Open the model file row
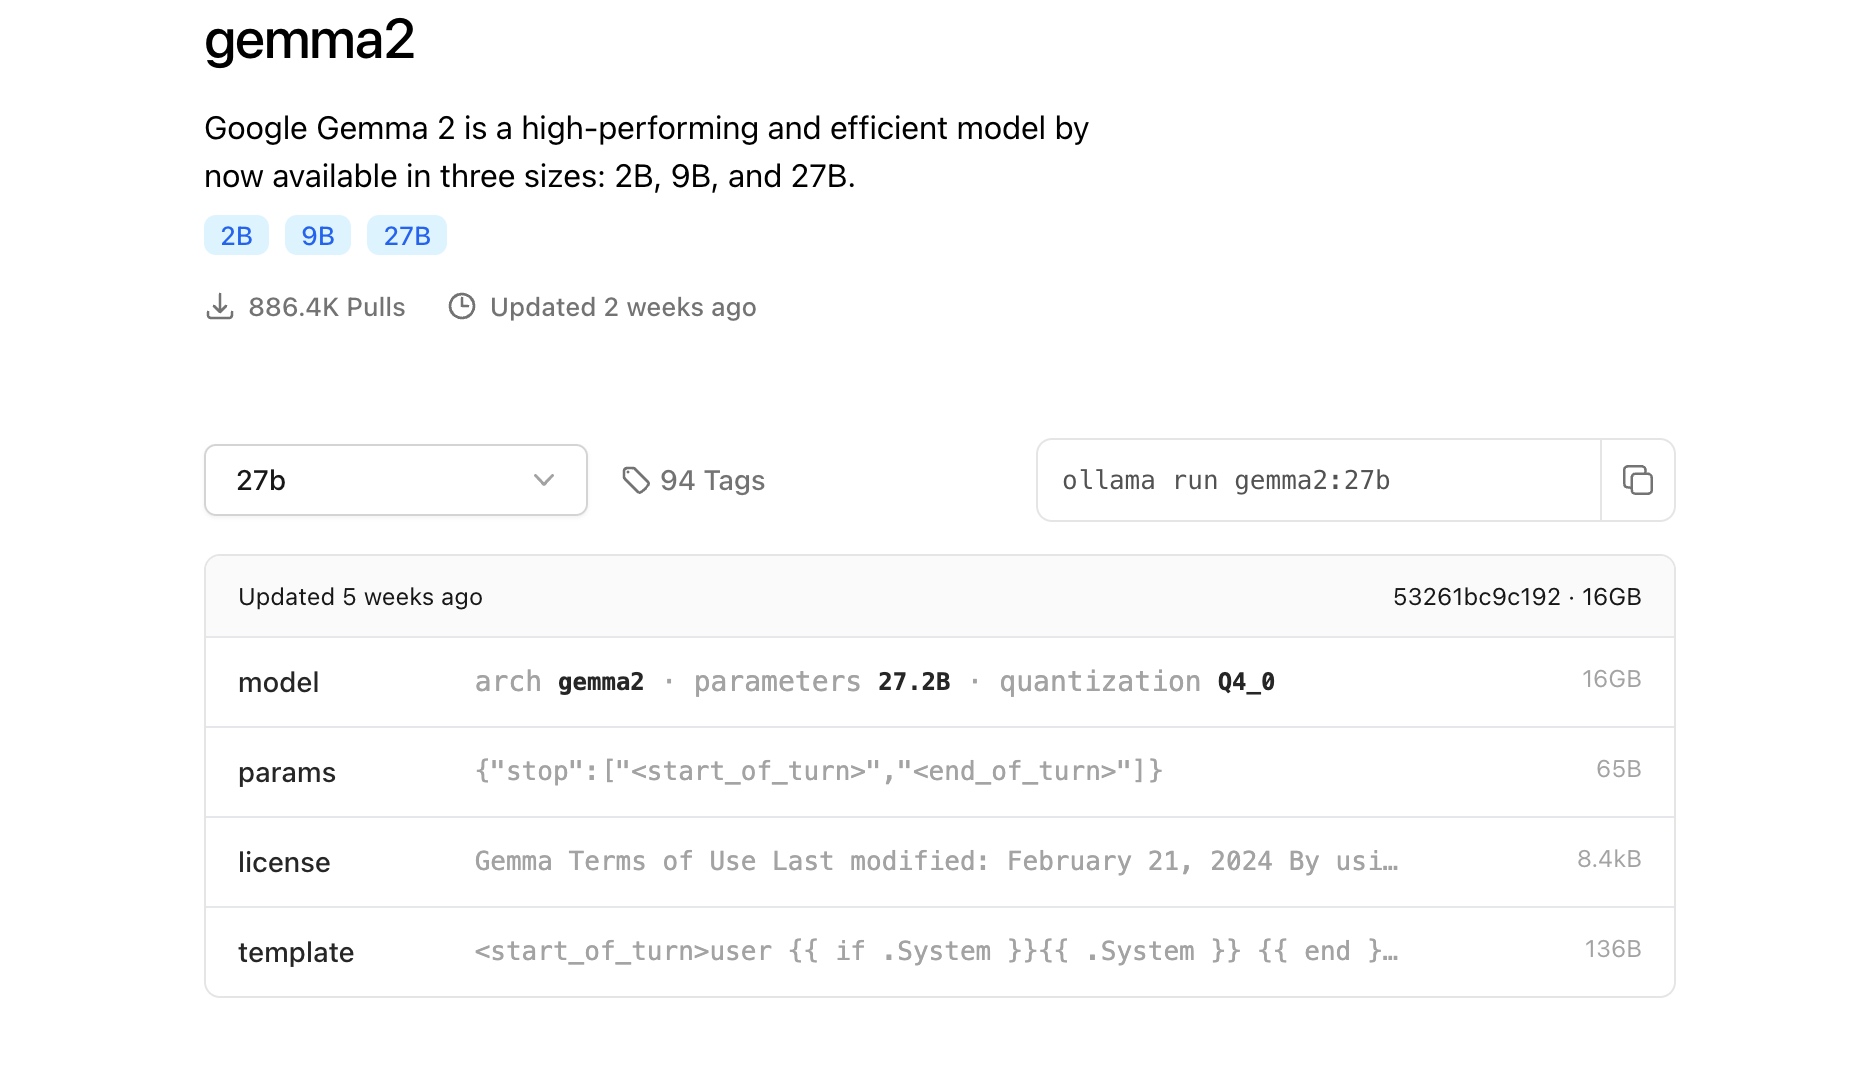This screenshot has width=1870, height=1070. pos(940,682)
